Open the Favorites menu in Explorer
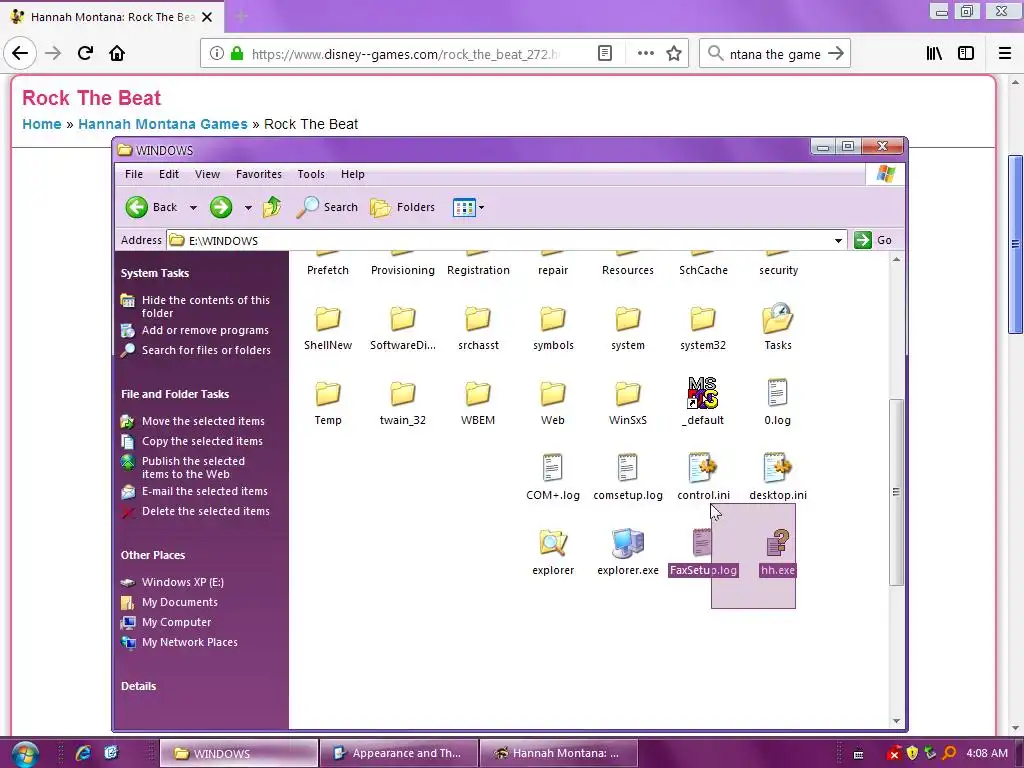 (259, 174)
